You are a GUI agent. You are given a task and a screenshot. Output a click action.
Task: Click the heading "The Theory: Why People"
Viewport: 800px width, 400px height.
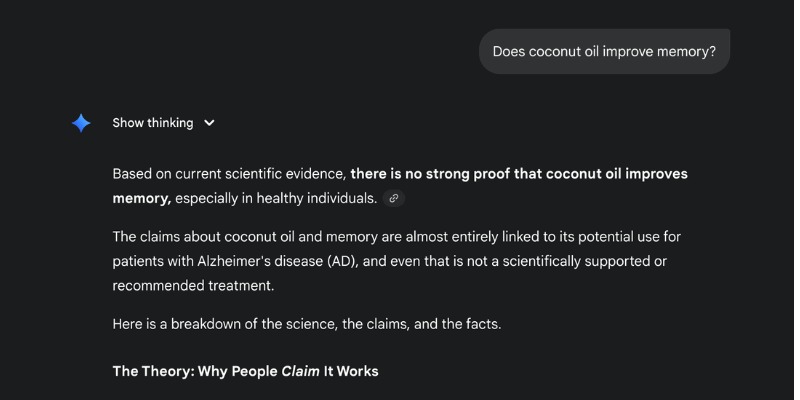(x=194, y=371)
